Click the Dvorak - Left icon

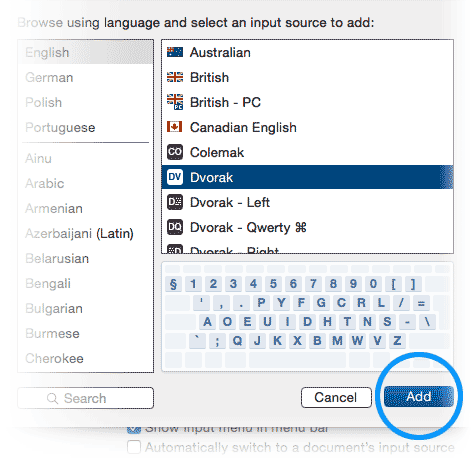[175, 202]
